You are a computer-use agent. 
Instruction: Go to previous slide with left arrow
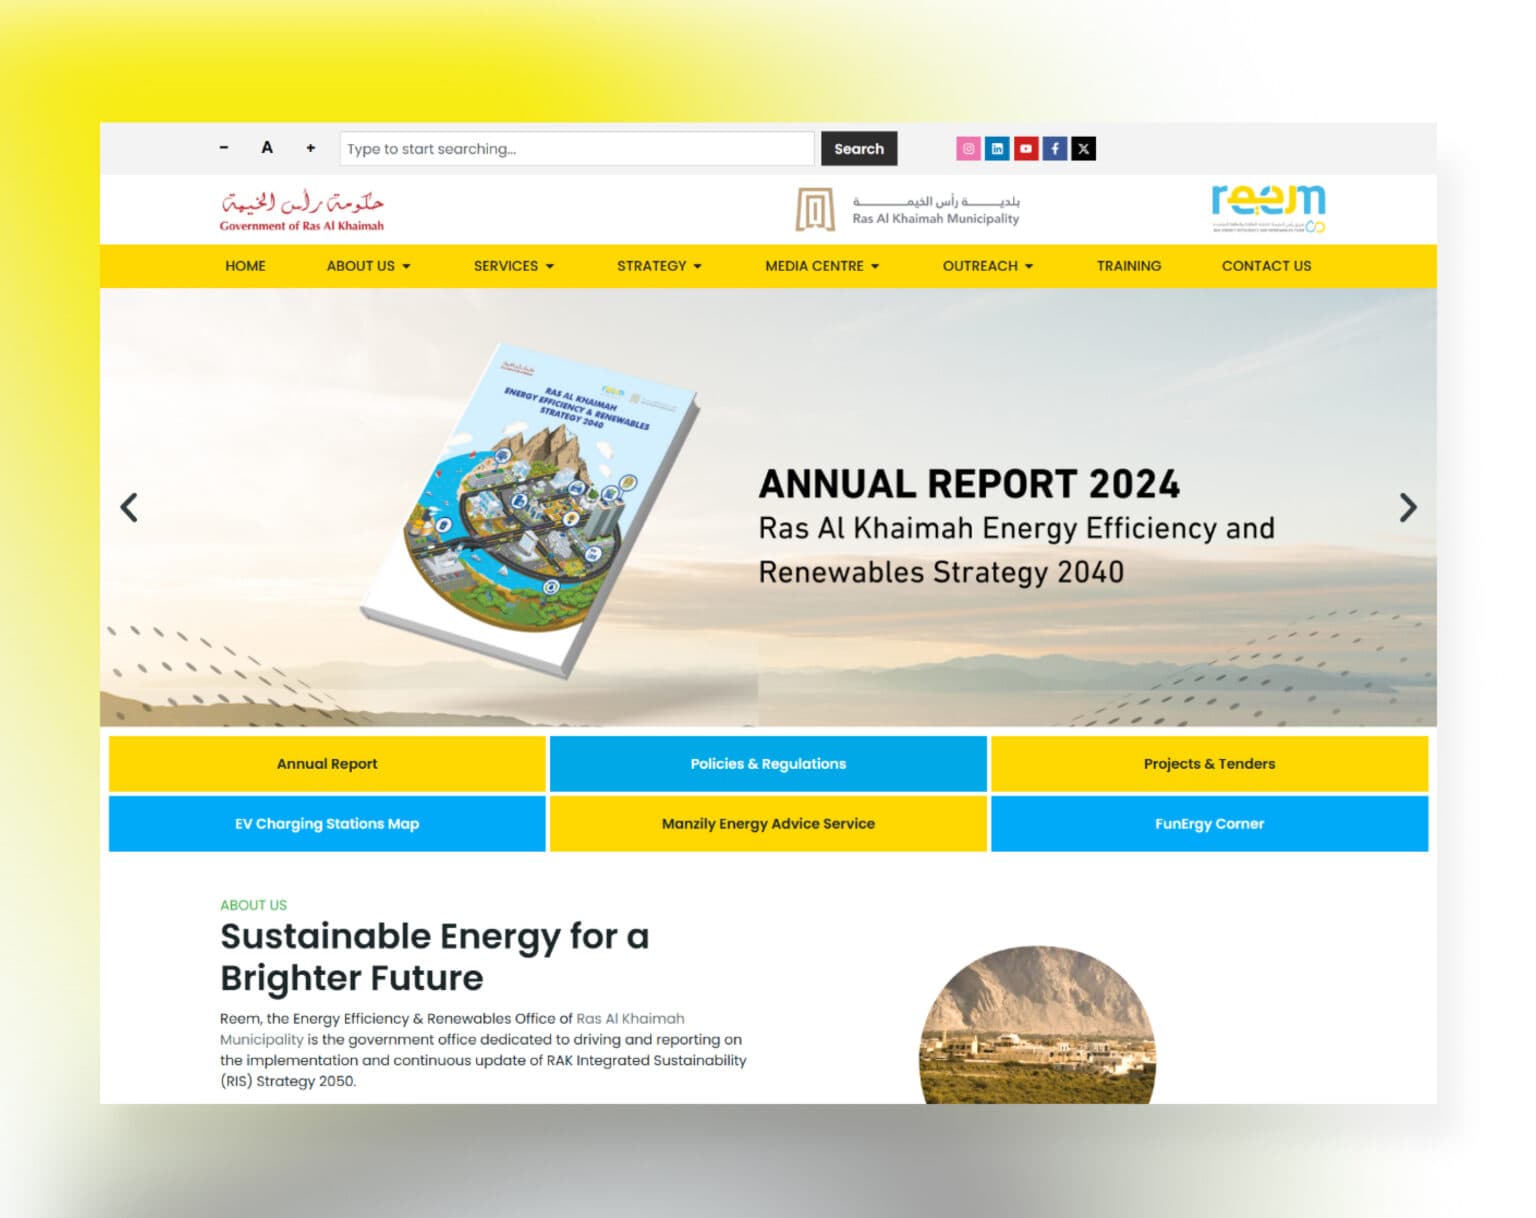[x=129, y=507]
